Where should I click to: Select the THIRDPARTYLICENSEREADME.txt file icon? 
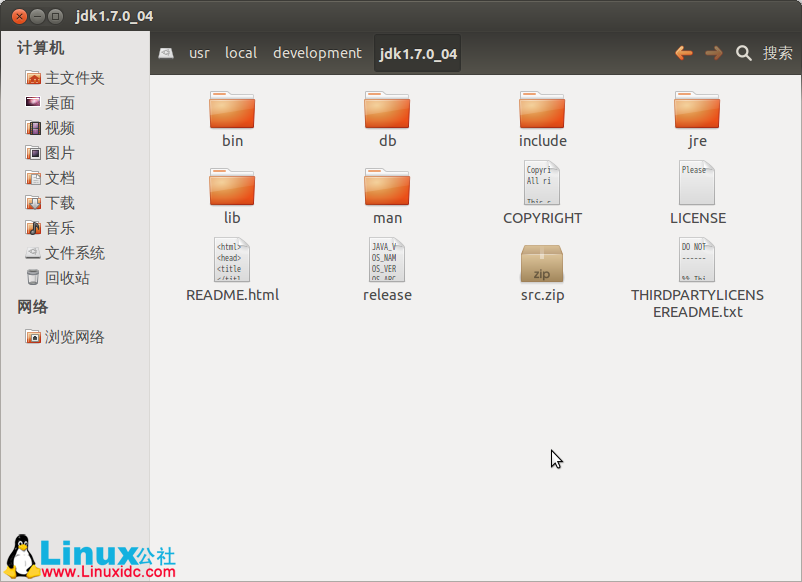(697, 259)
